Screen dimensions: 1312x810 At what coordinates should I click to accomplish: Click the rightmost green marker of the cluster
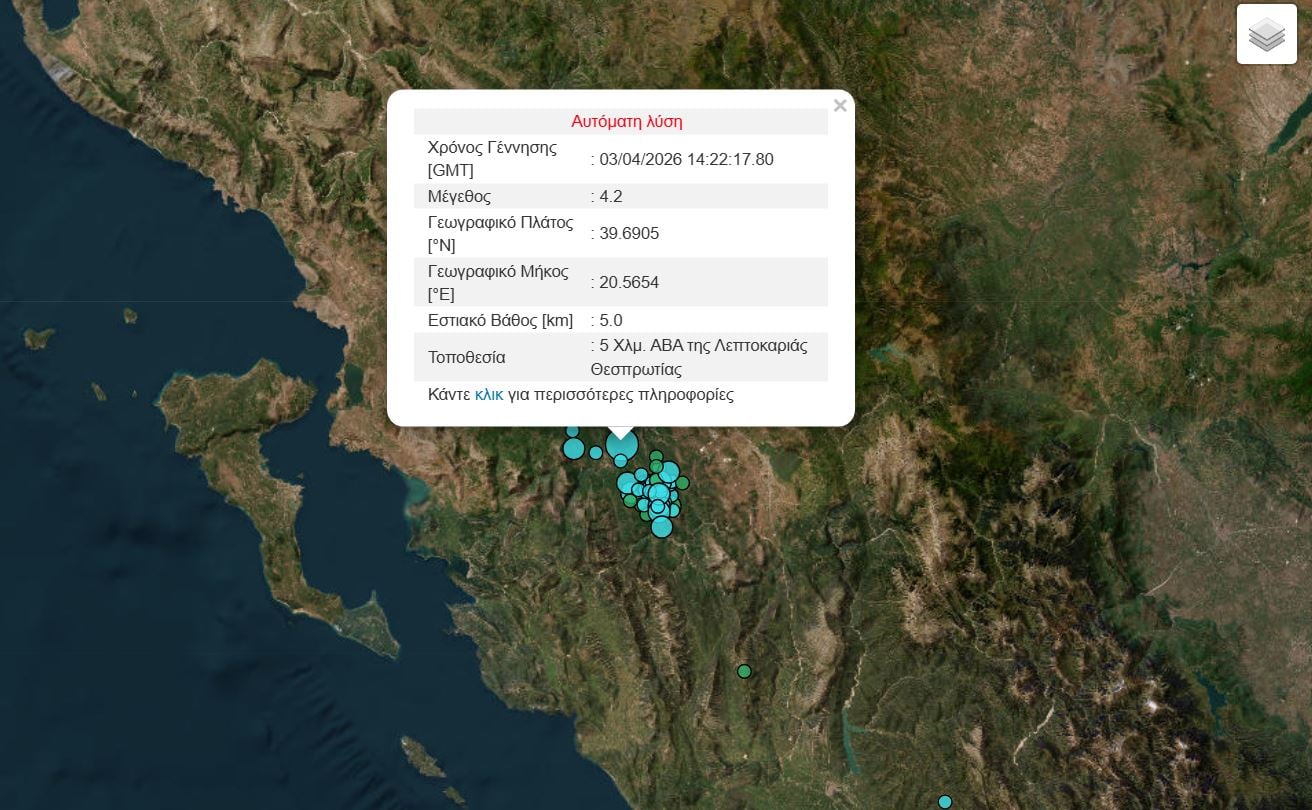pos(682,483)
